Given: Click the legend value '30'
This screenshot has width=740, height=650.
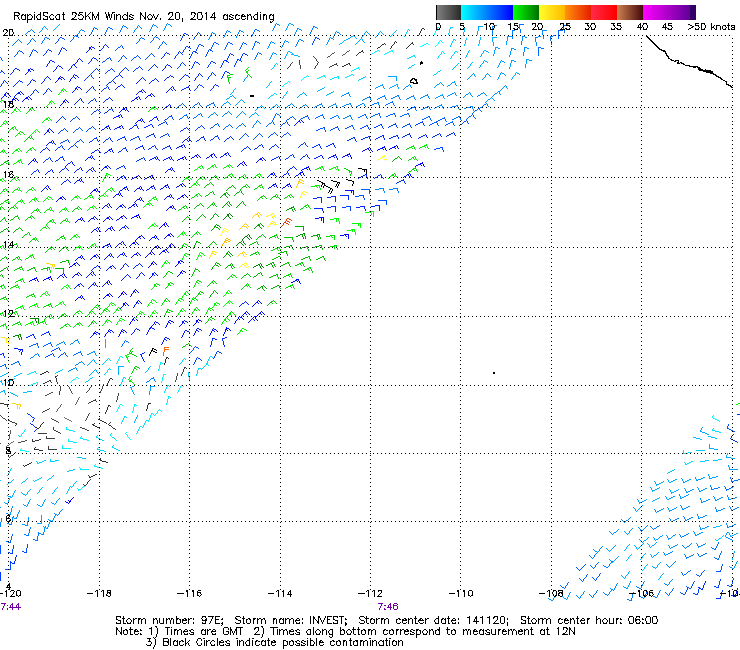Looking at the screenshot, I should coord(590,27).
